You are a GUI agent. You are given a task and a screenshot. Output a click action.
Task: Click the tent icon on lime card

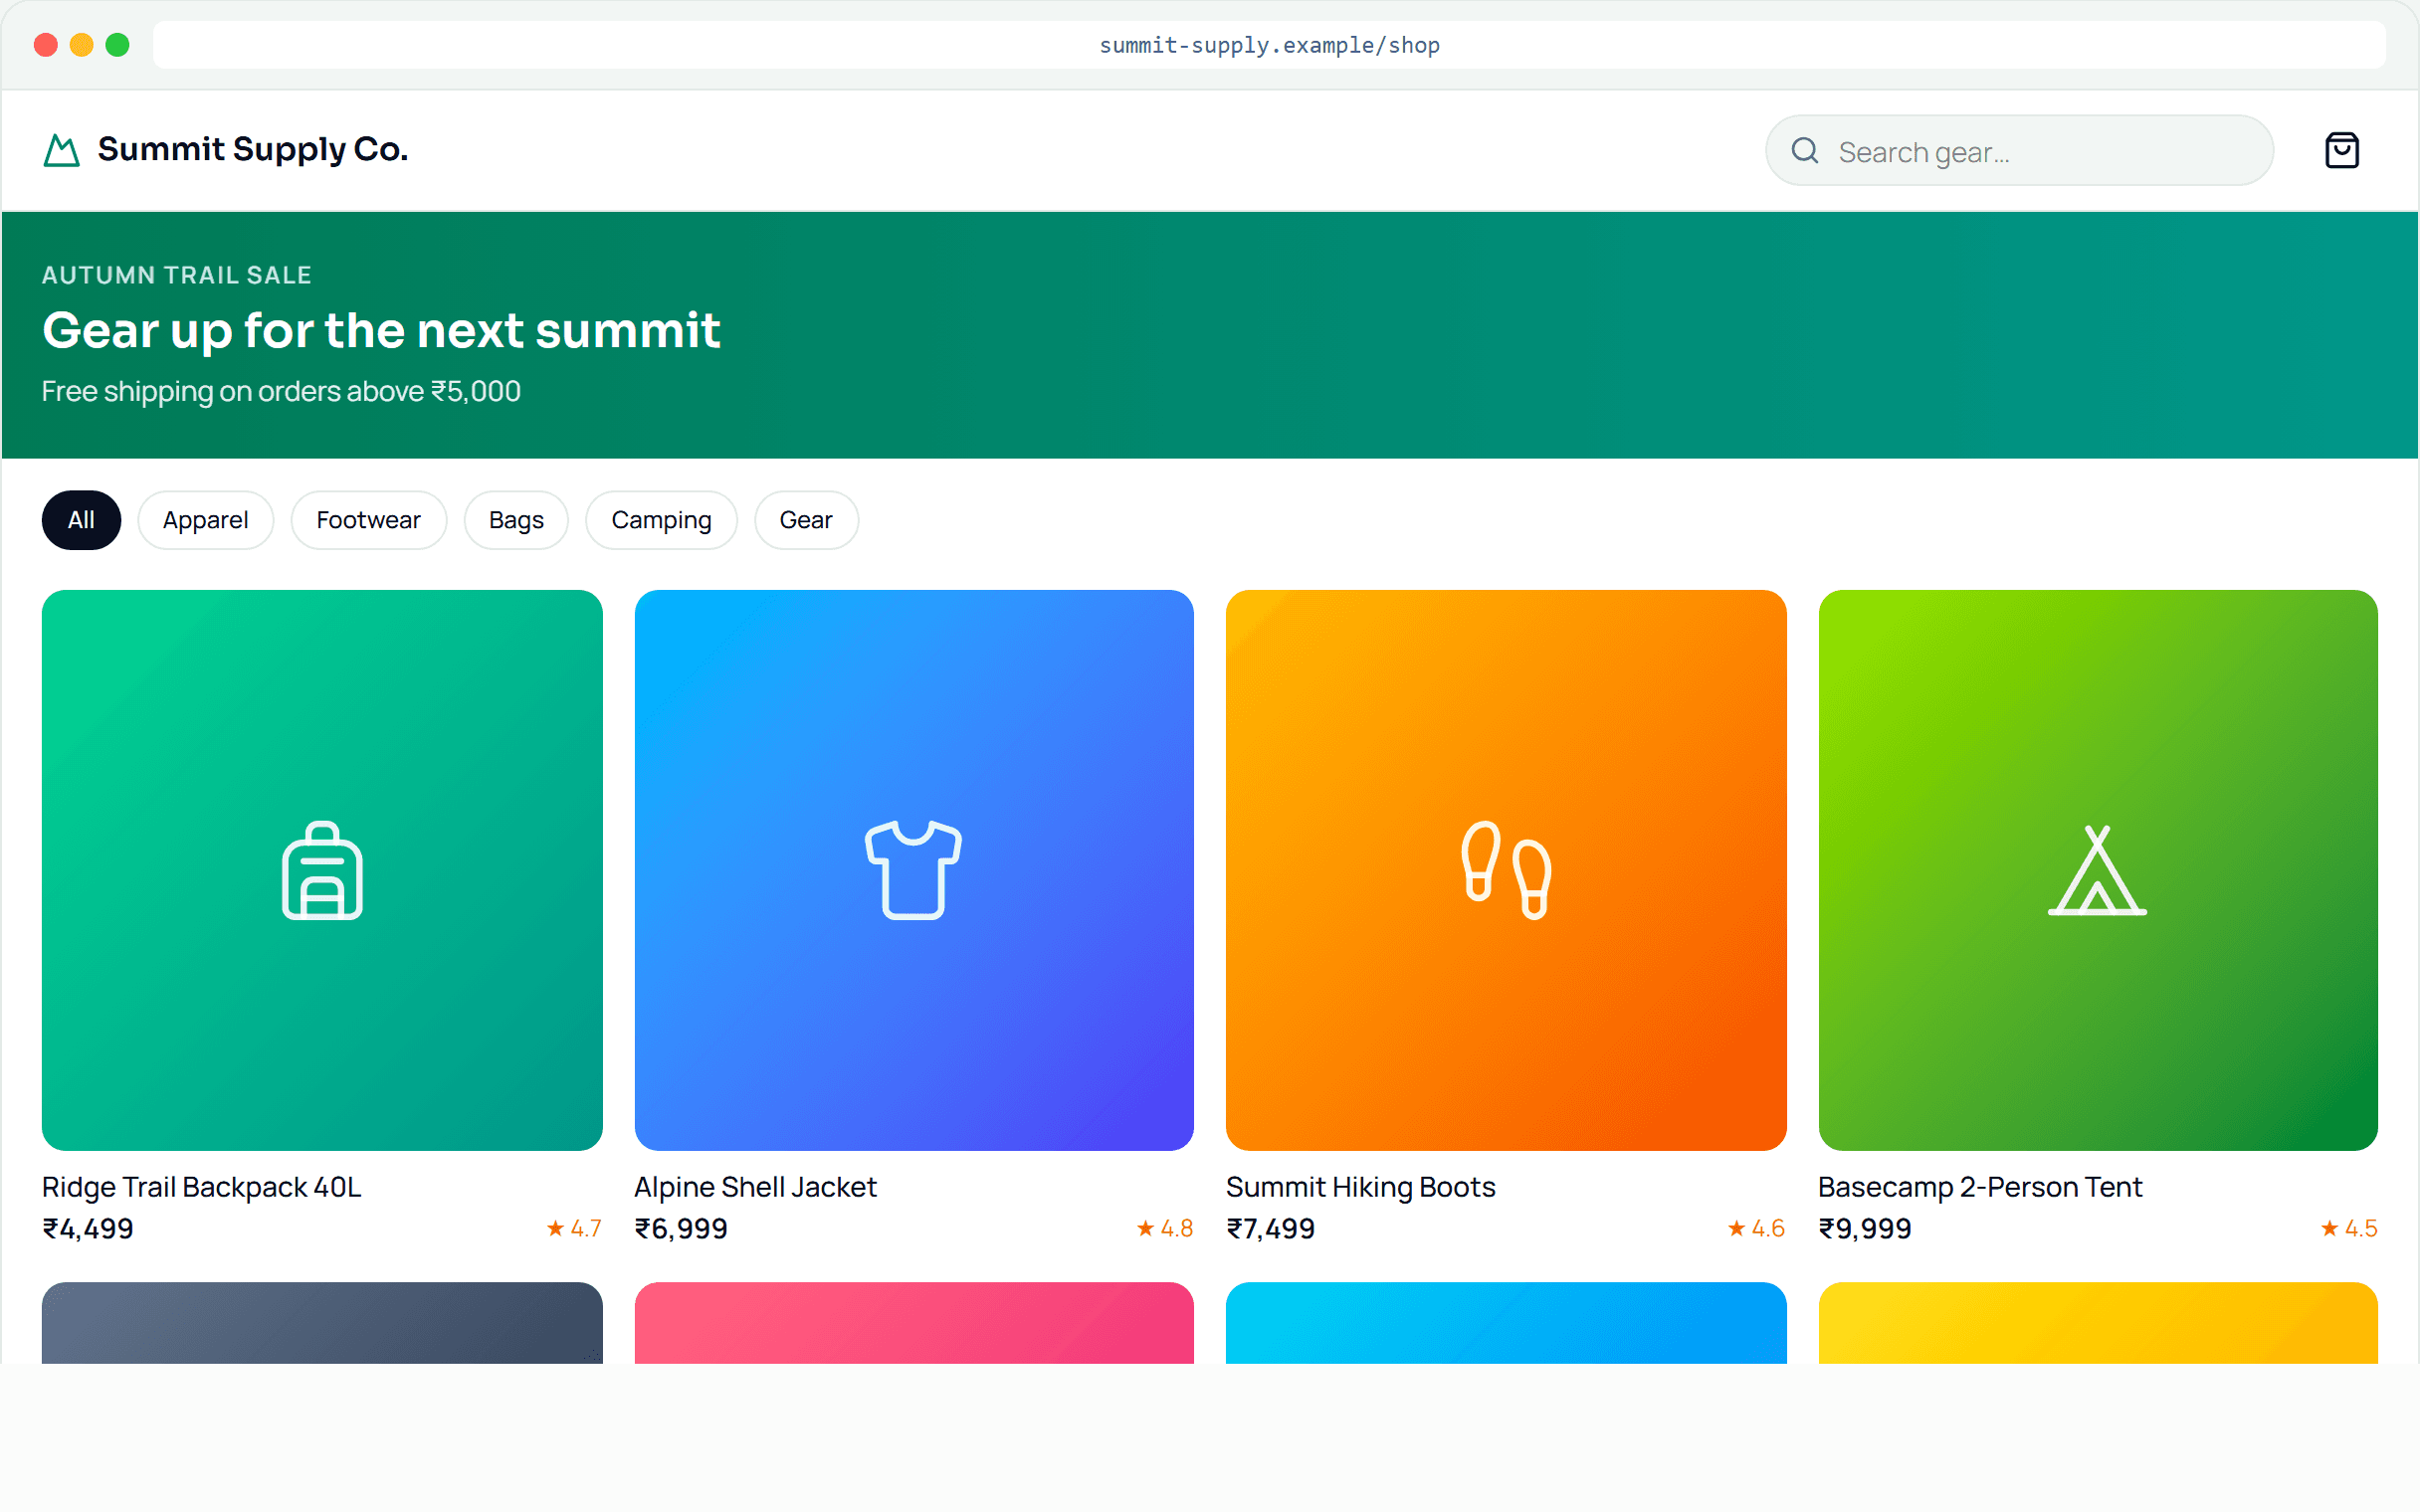point(2097,870)
